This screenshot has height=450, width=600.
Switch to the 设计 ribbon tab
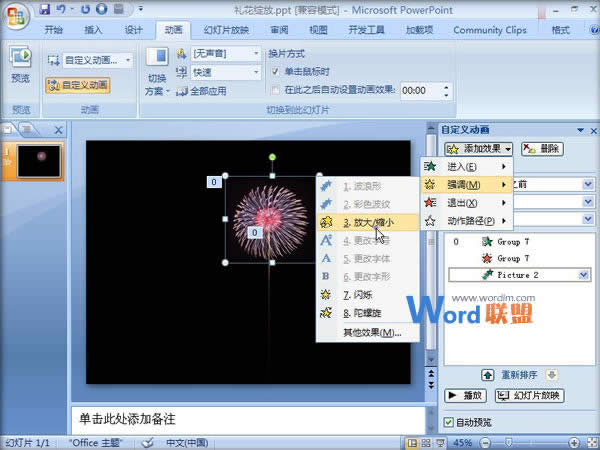tap(133, 30)
